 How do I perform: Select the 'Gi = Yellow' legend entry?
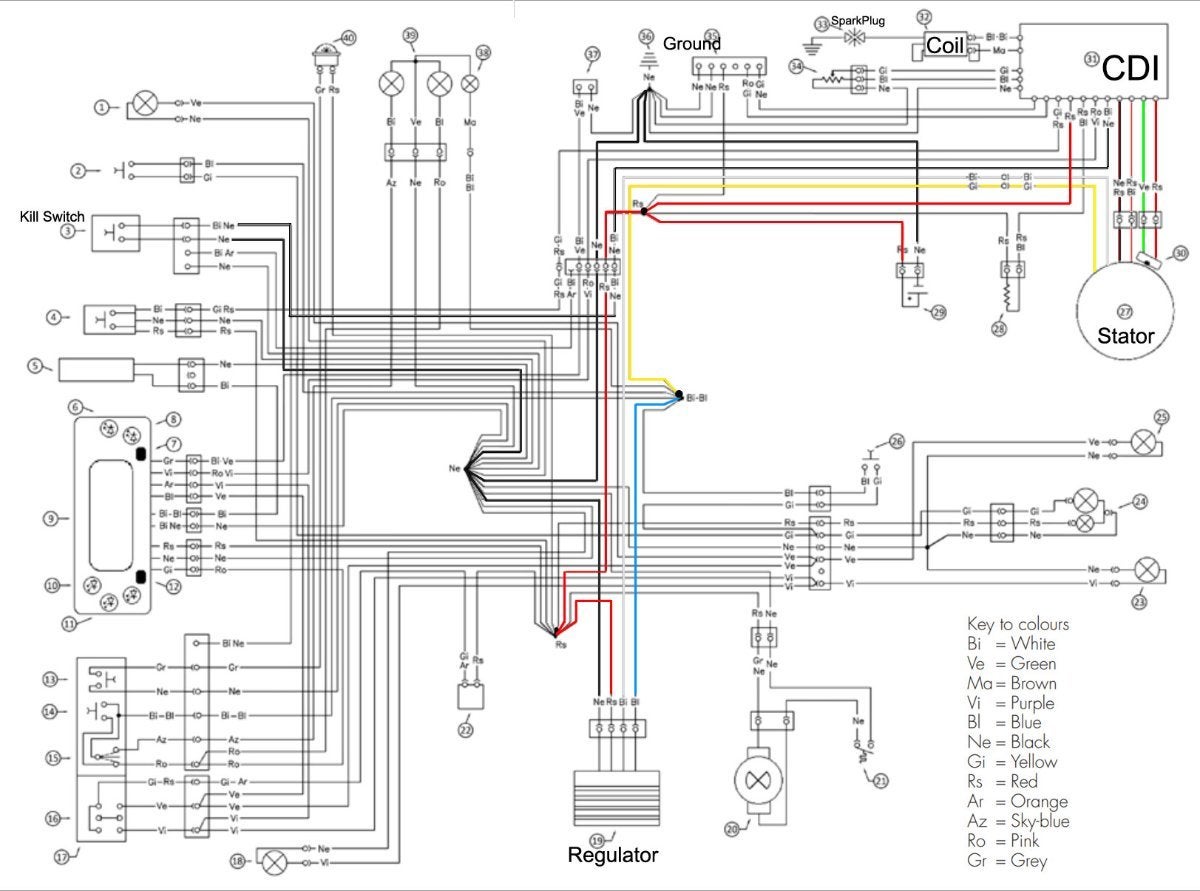click(1012, 762)
